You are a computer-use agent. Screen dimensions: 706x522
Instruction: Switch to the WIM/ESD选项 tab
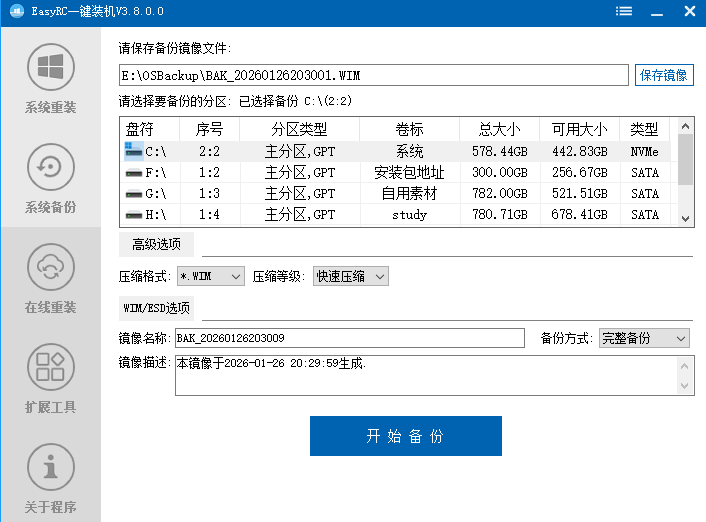click(x=157, y=308)
